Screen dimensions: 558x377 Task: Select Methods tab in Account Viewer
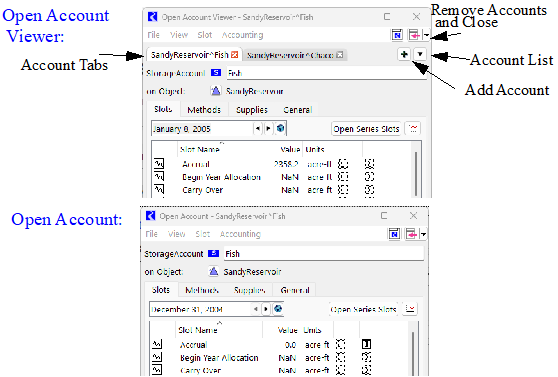pyautogui.click(x=204, y=110)
